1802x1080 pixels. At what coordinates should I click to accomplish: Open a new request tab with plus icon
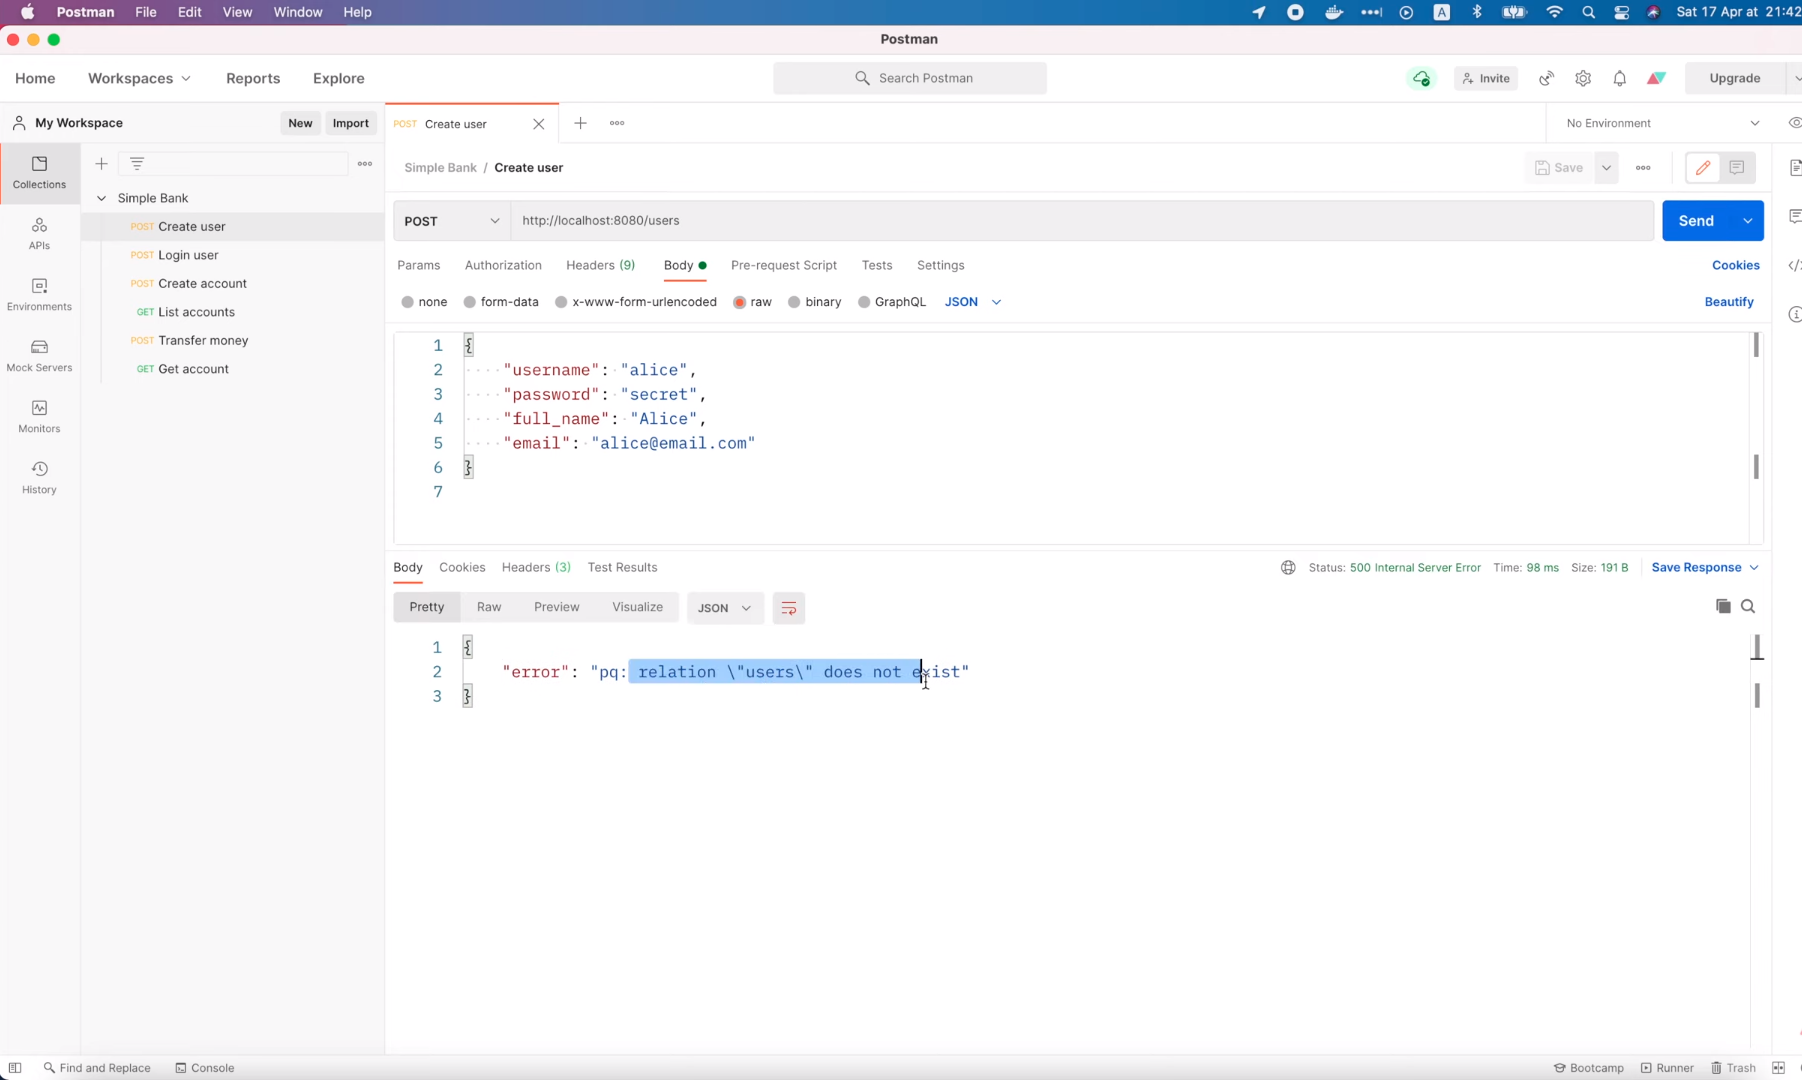pos(580,123)
